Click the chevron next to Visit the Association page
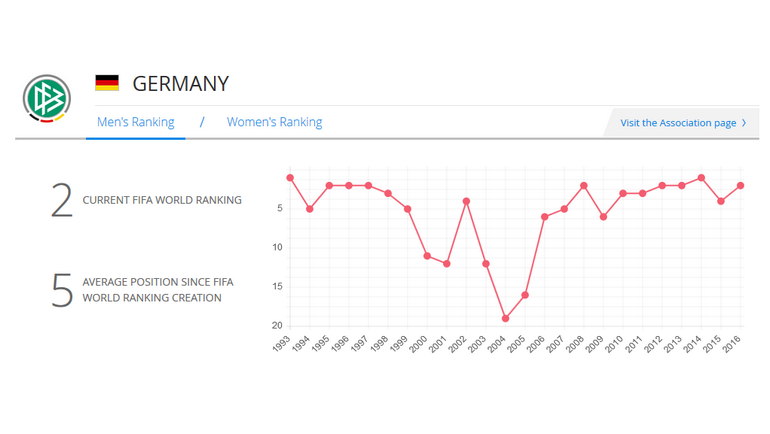Screen dimensions: 770x434 [x=744, y=123]
